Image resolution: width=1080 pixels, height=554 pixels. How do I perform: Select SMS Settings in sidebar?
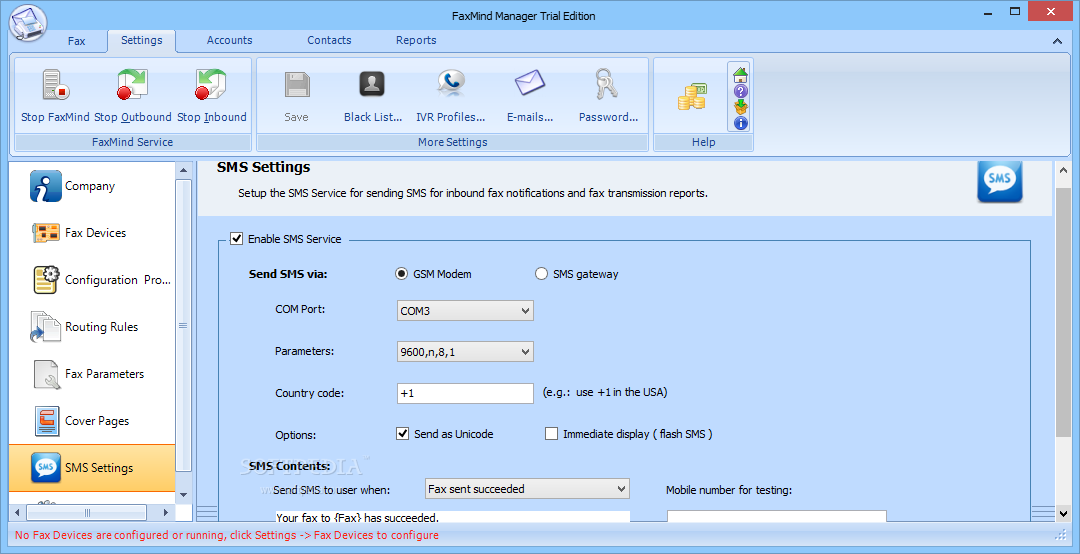coord(92,468)
